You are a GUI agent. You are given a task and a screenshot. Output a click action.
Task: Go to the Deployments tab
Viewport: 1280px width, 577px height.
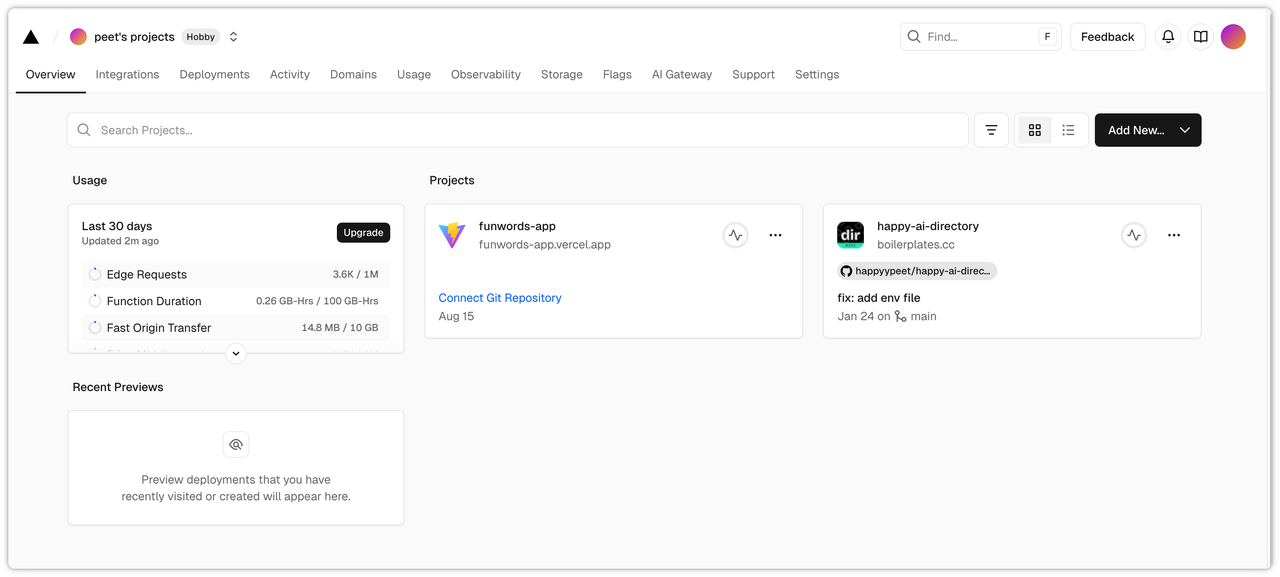point(214,74)
